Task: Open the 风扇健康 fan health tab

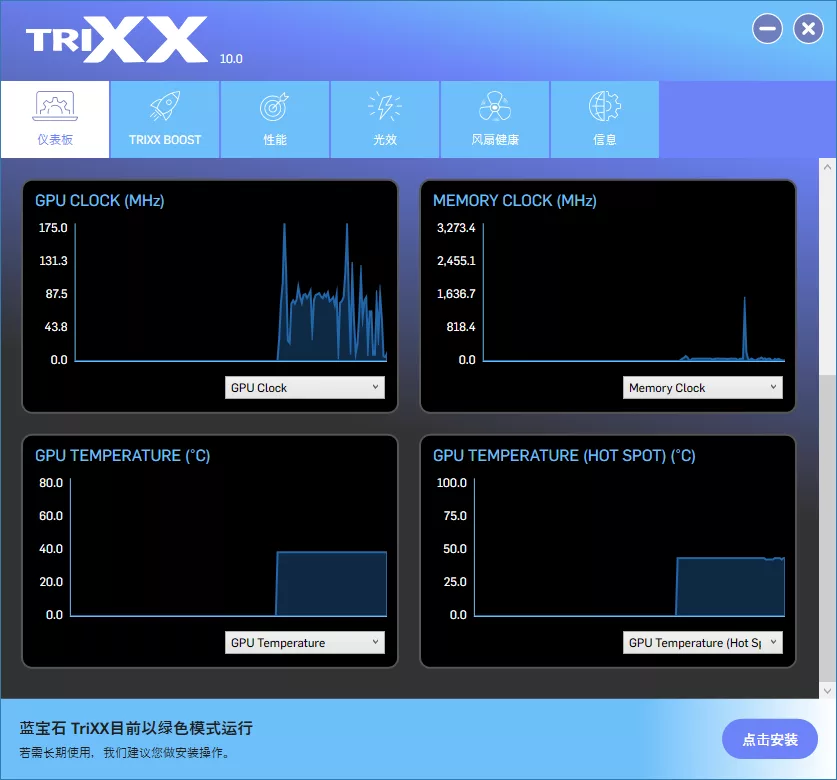Action: tap(495, 120)
